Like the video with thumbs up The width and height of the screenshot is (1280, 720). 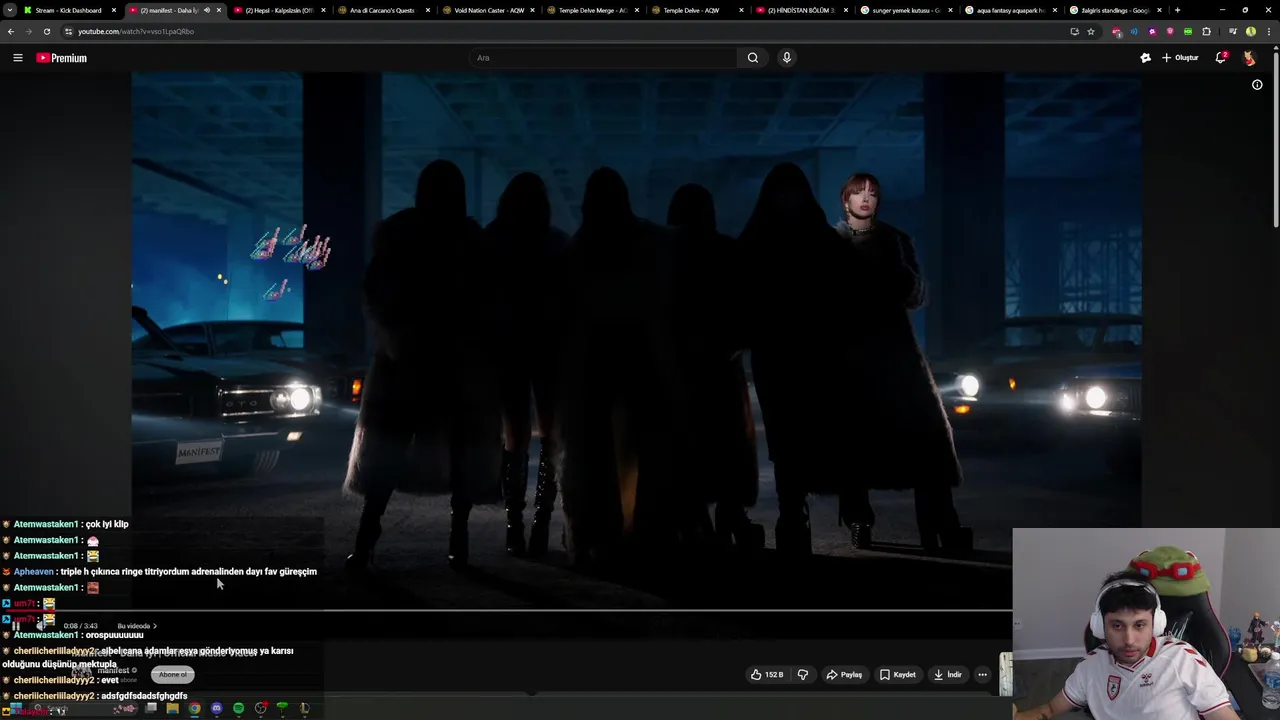(x=757, y=675)
